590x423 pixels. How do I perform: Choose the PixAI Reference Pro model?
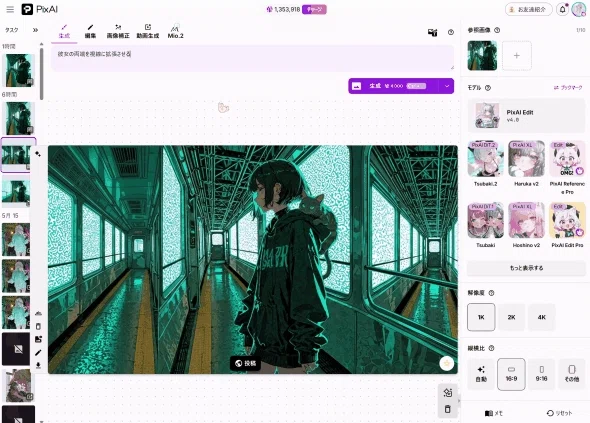click(567, 167)
